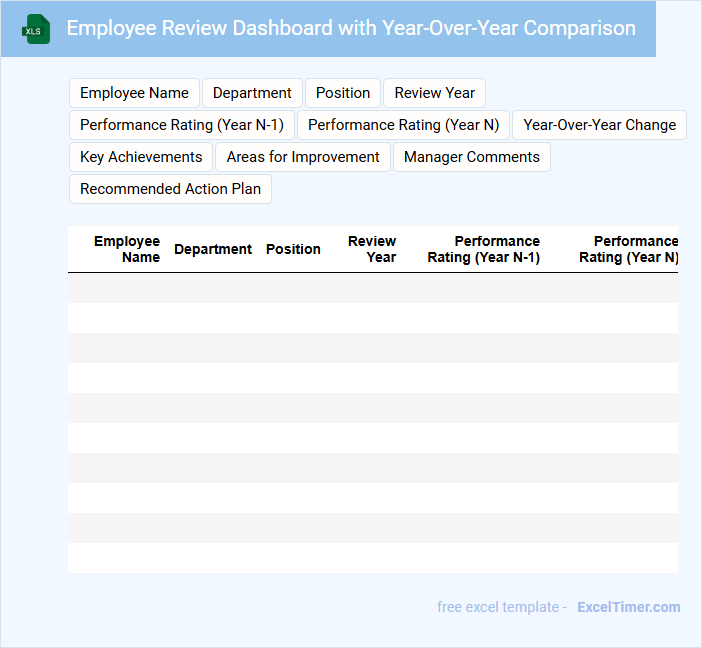The image size is (702, 648).
Task: Click the Year-Over-Year Change tag
Action: [599, 125]
